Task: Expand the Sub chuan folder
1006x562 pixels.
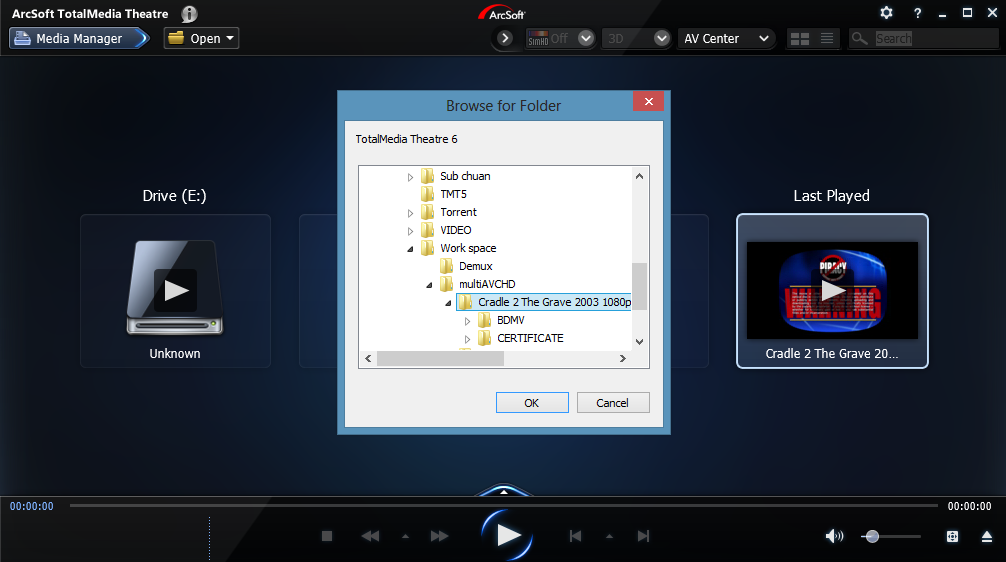Action: point(410,177)
